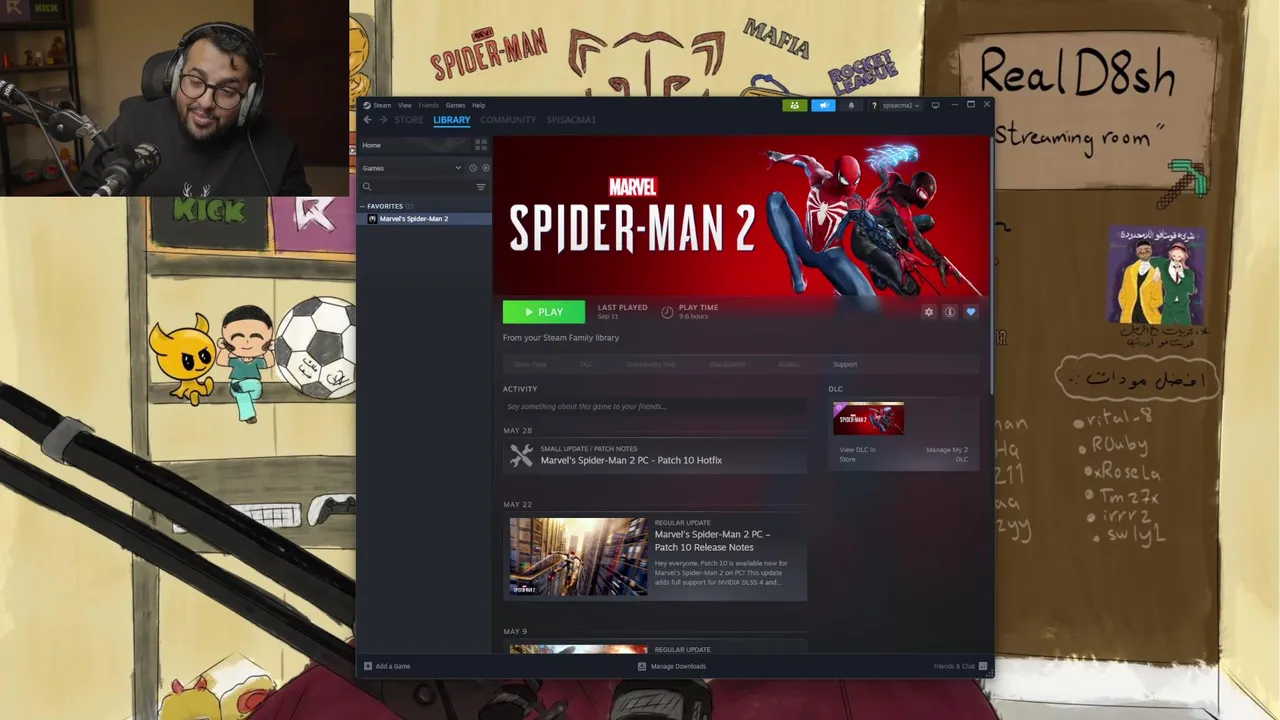Switch to the LIBRARY tab
This screenshot has width=1280, height=720.
tap(451, 120)
